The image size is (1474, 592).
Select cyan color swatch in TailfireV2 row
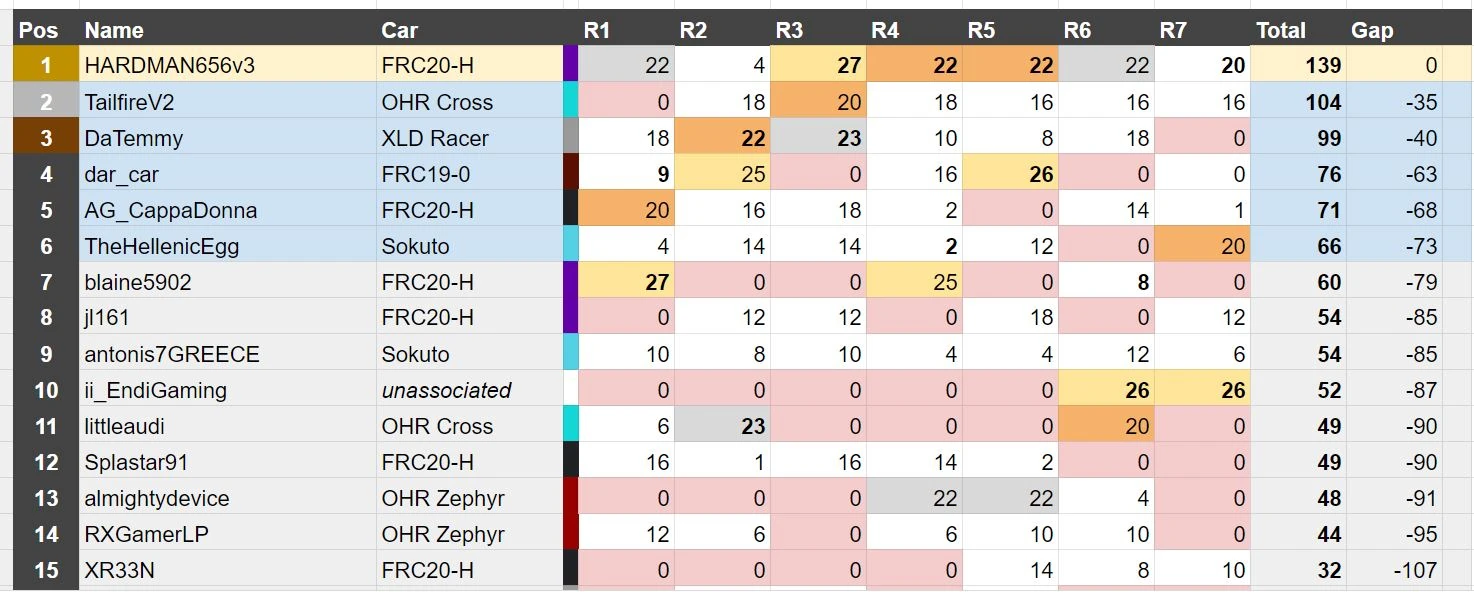(571, 102)
